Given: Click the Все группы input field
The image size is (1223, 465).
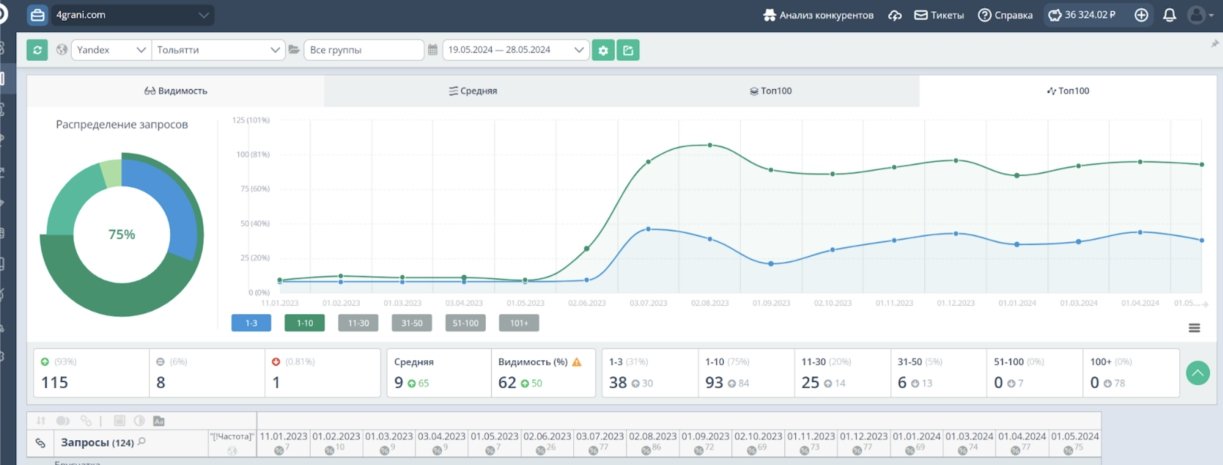Looking at the screenshot, I should [364, 50].
